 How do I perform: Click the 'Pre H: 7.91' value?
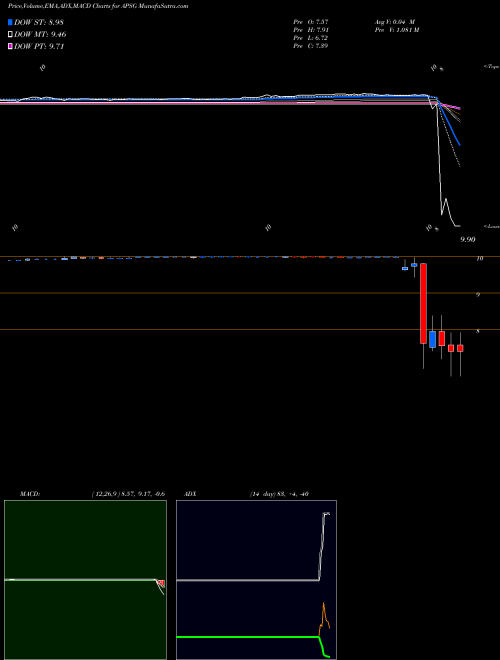(311, 30)
